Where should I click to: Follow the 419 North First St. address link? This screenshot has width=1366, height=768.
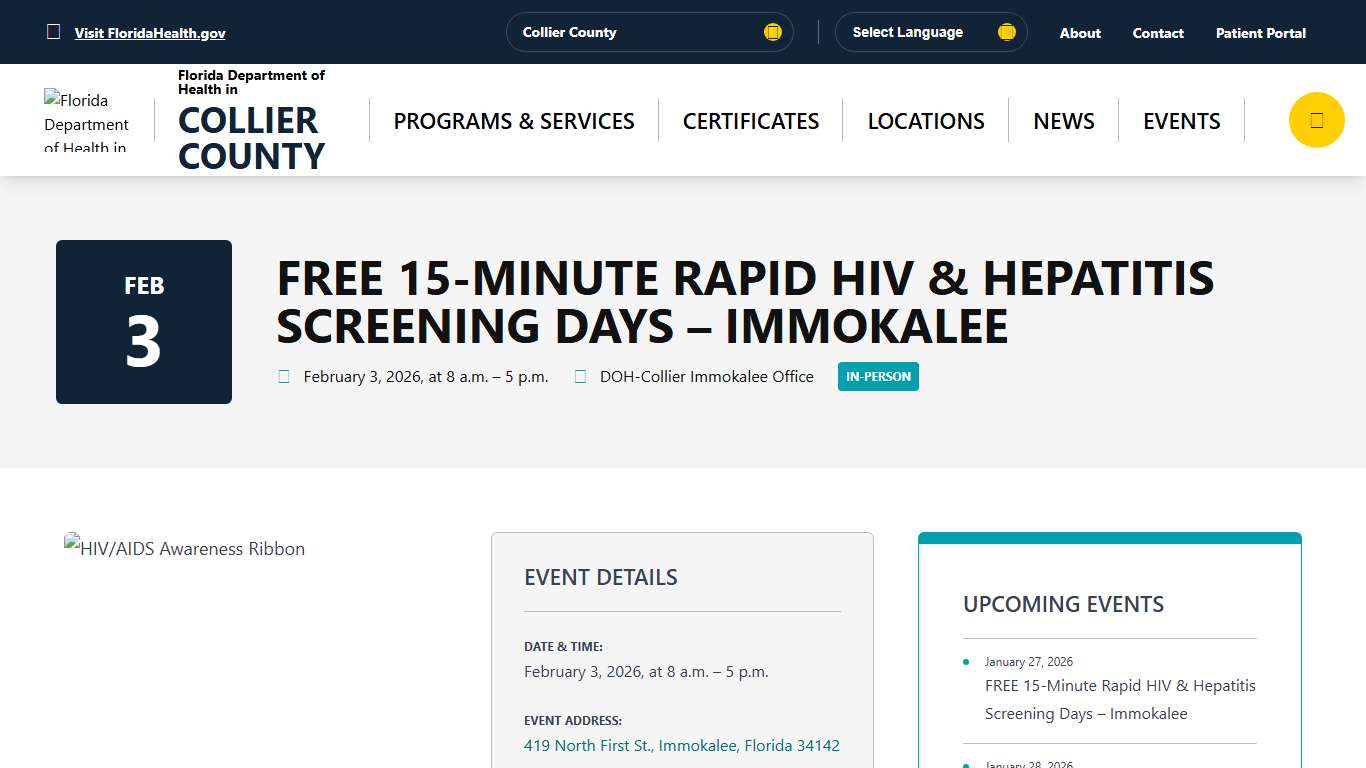click(x=682, y=745)
